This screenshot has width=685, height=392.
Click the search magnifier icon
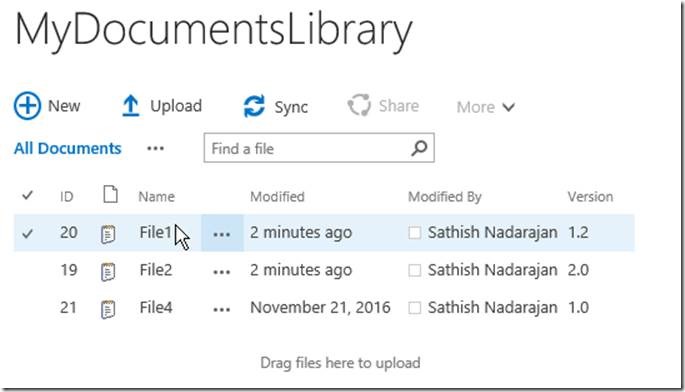point(419,148)
